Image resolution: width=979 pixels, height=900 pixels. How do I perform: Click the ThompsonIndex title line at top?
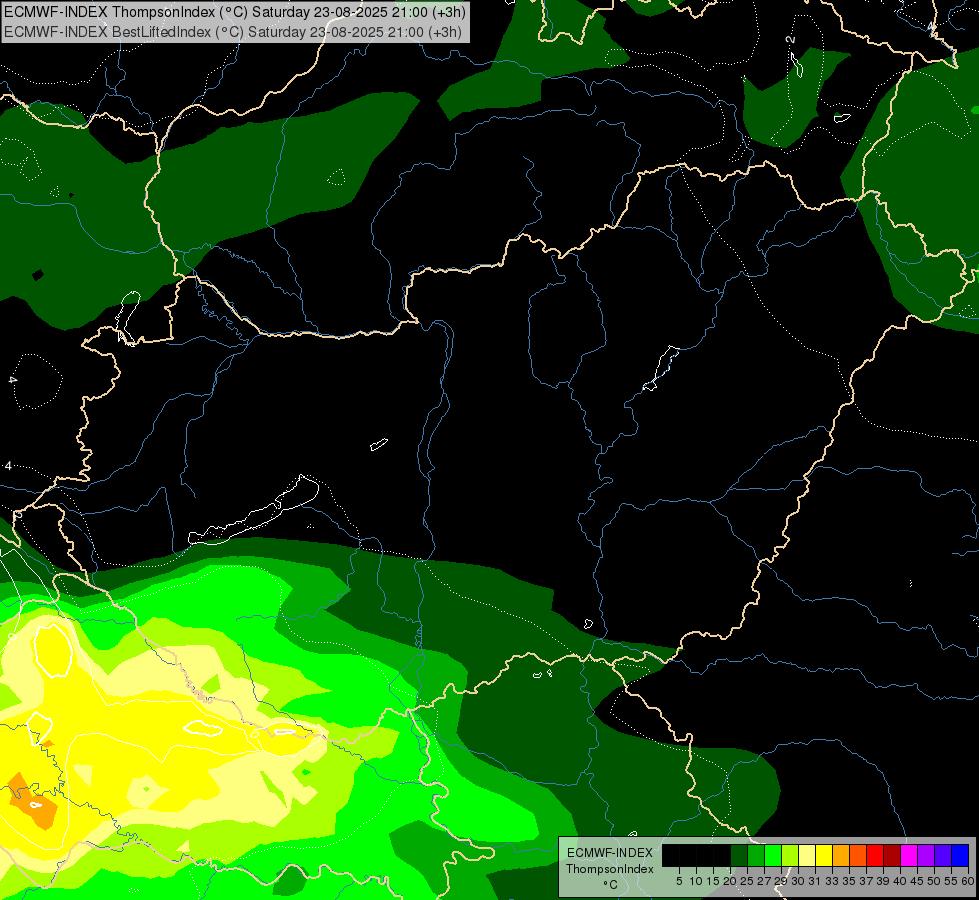[x=235, y=12]
